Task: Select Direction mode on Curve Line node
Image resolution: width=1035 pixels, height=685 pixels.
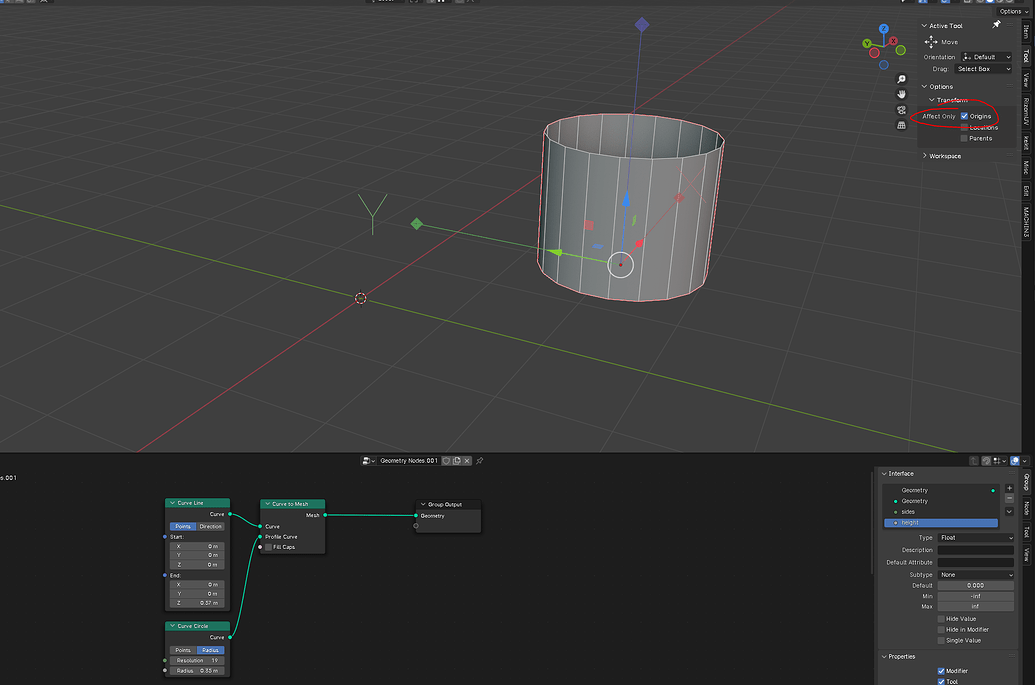Action: pos(211,527)
